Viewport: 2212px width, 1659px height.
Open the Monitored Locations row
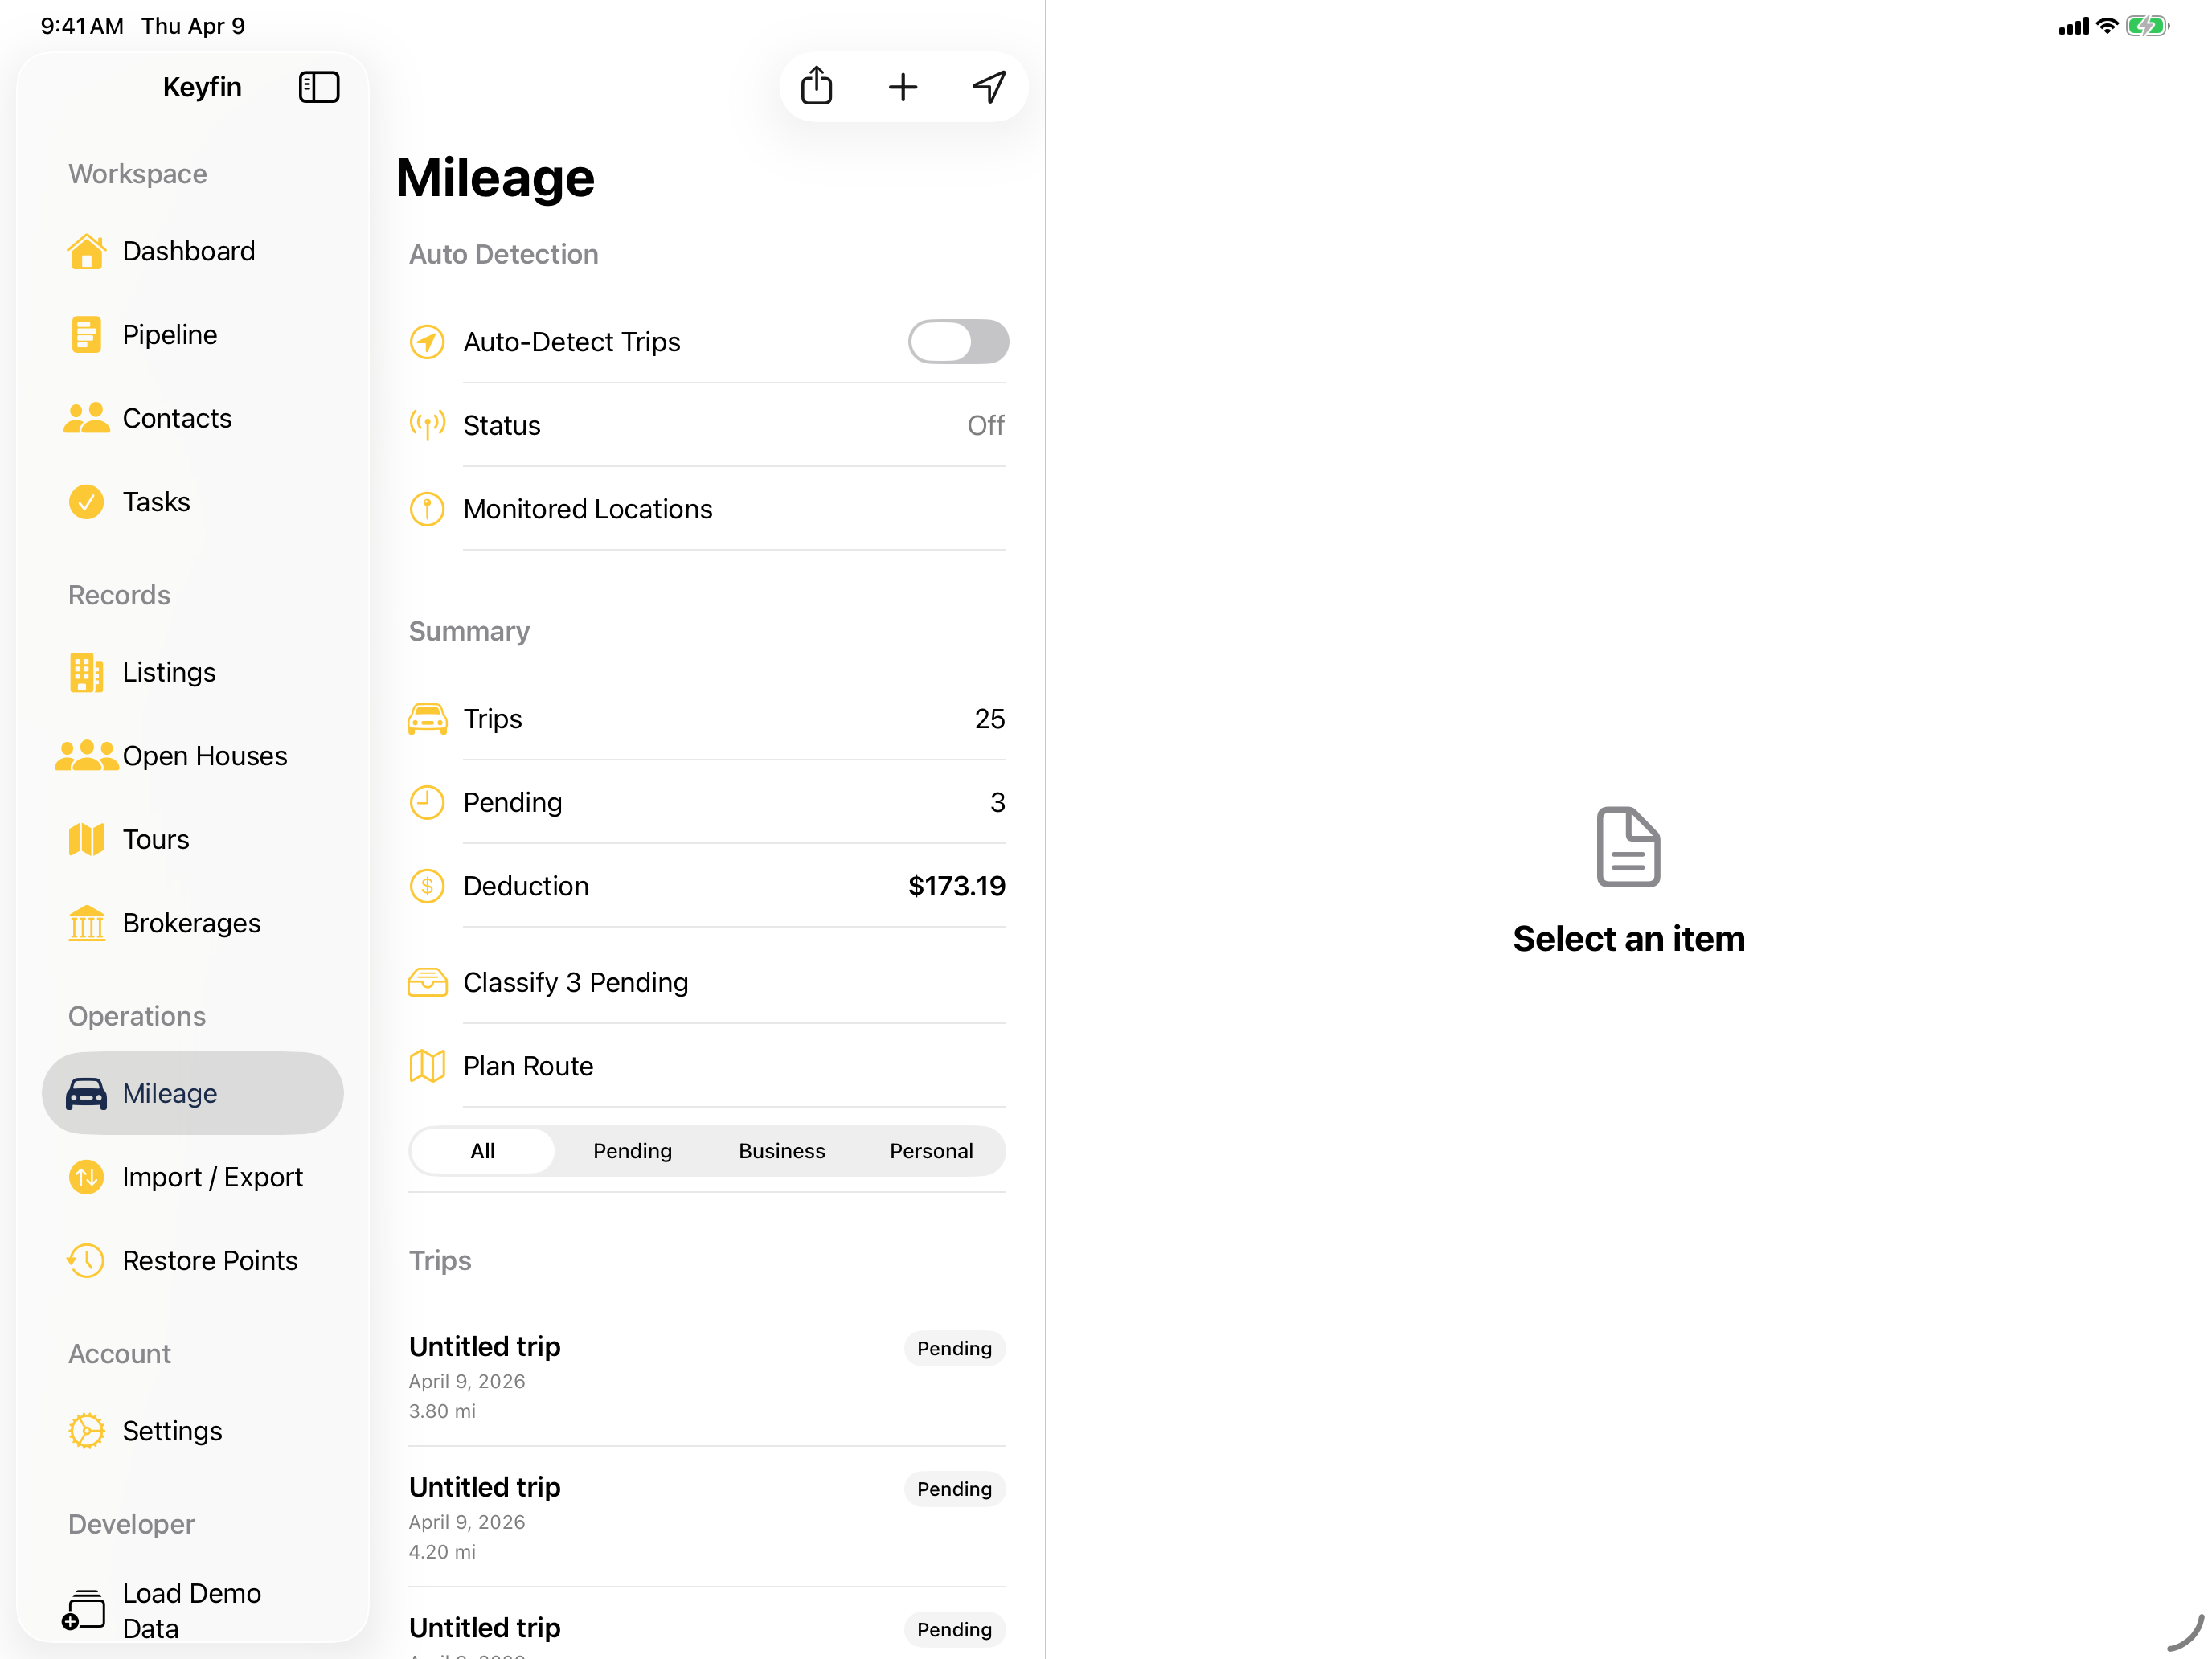click(x=707, y=509)
